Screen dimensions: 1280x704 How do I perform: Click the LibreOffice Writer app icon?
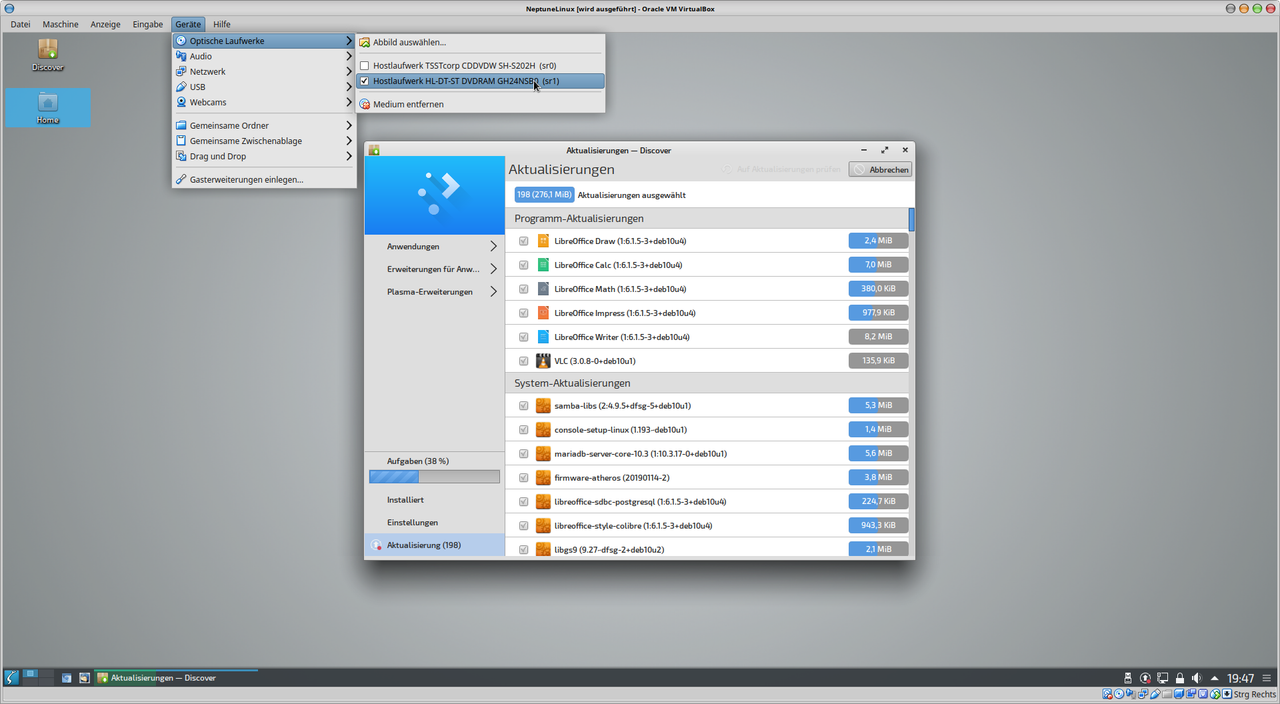[x=544, y=337]
